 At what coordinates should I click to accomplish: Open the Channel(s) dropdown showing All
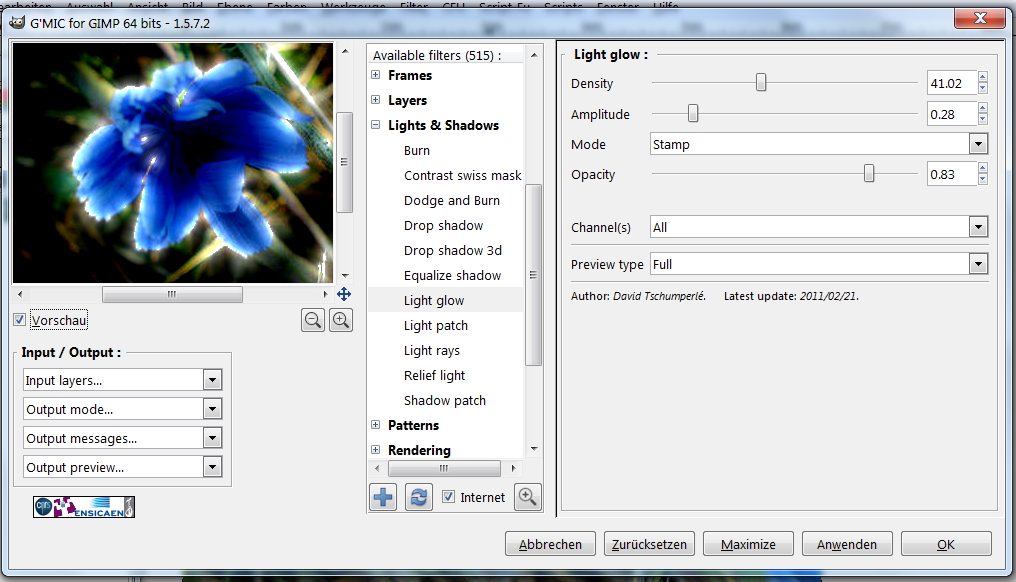click(819, 227)
